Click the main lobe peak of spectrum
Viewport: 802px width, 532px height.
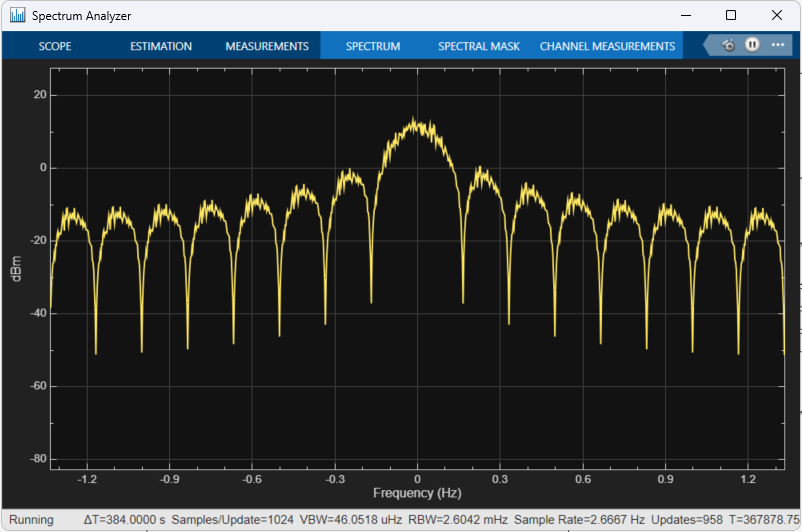pos(414,119)
